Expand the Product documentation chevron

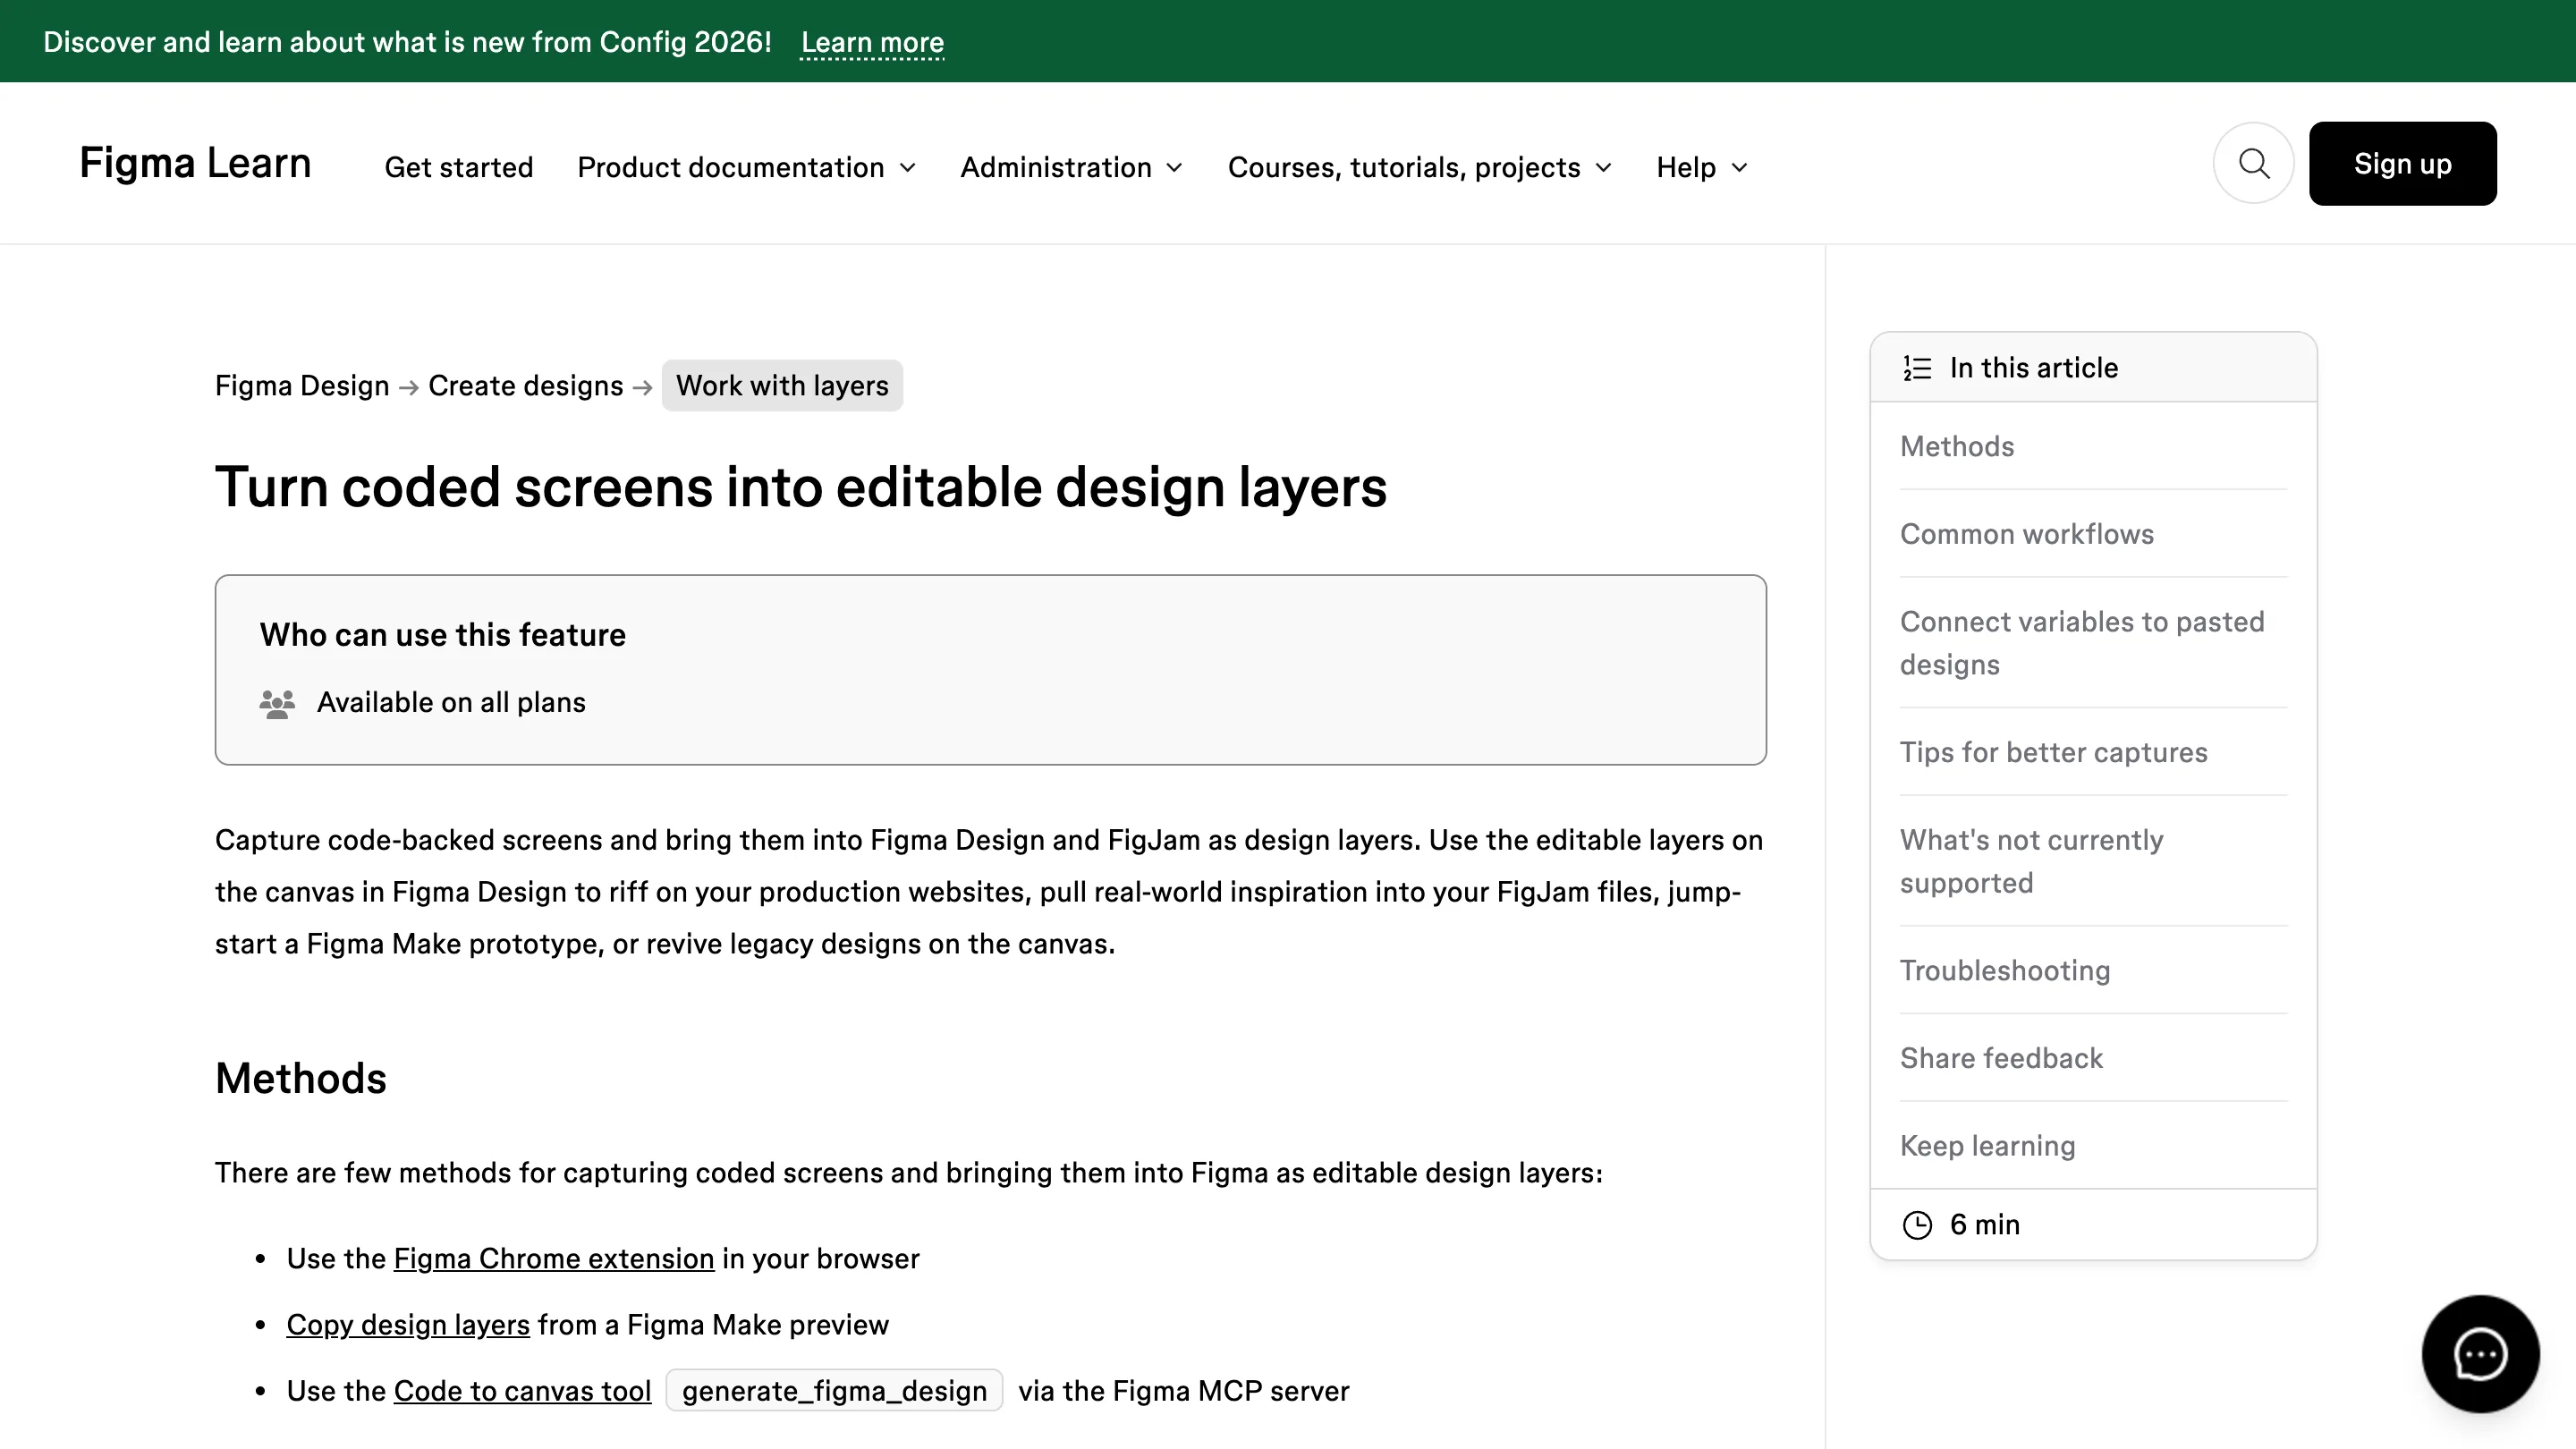tap(908, 168)
